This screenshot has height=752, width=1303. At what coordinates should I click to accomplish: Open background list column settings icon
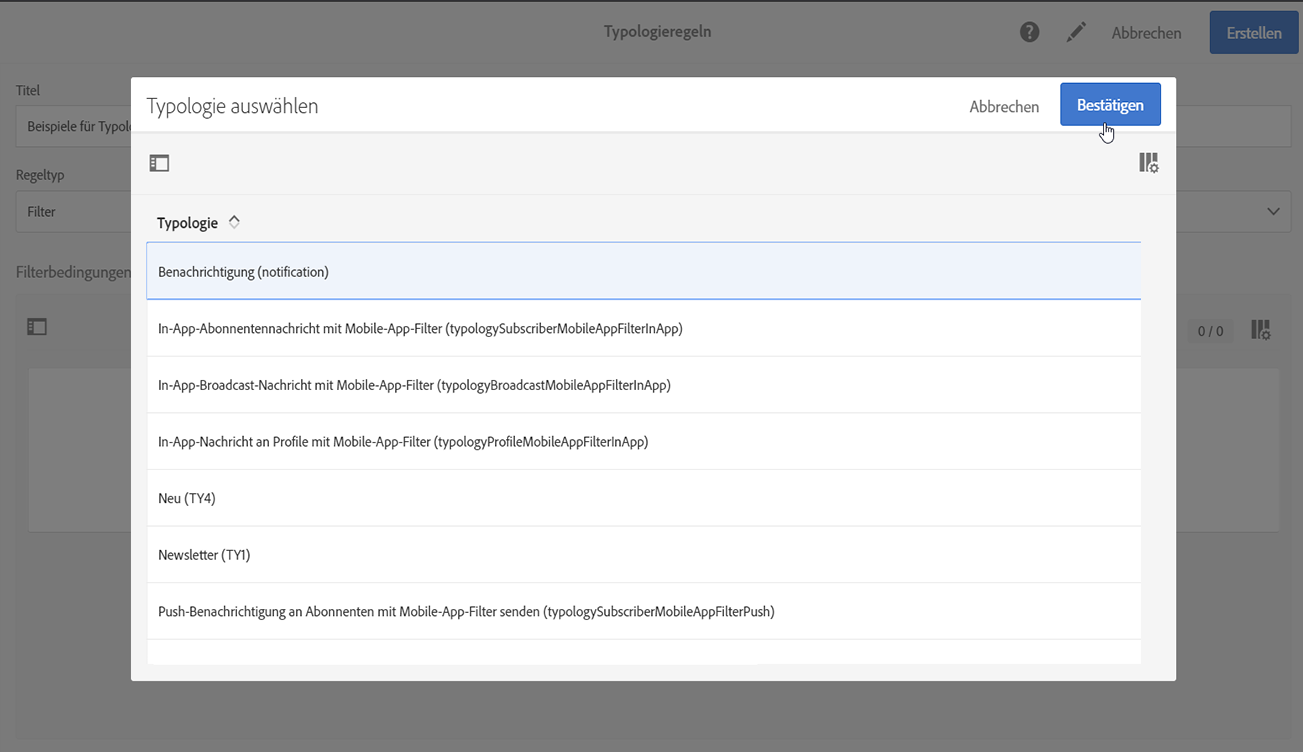(x=1260, y=330)
